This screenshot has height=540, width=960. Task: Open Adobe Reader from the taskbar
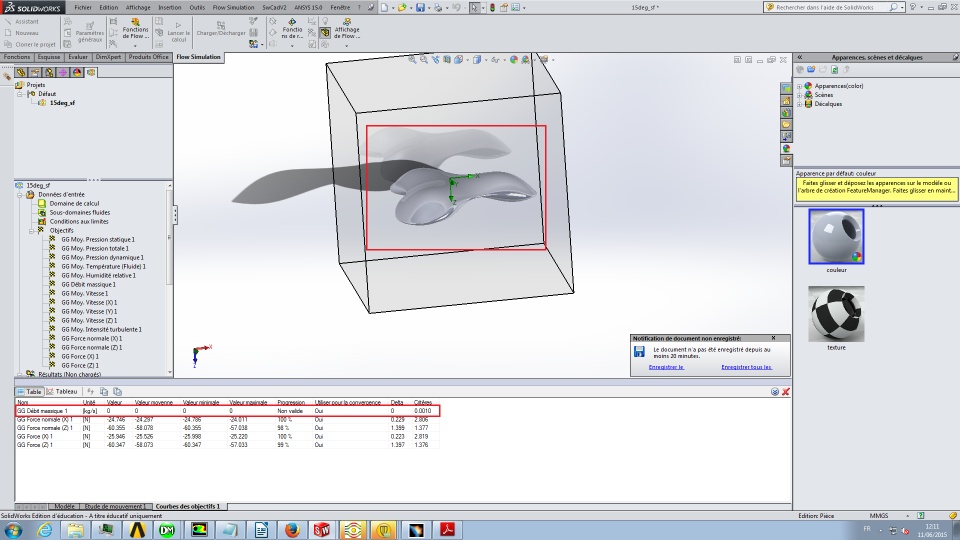[447, 530]
